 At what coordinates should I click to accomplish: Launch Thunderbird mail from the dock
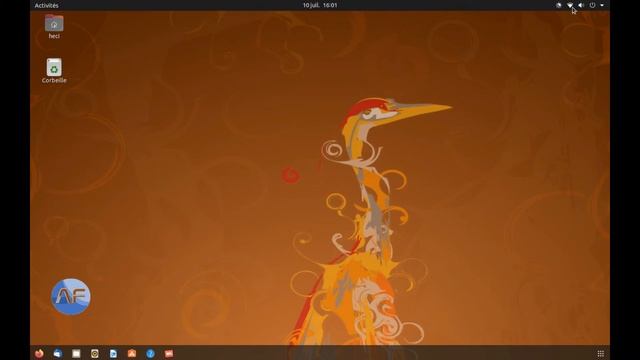tap(58, 353)
